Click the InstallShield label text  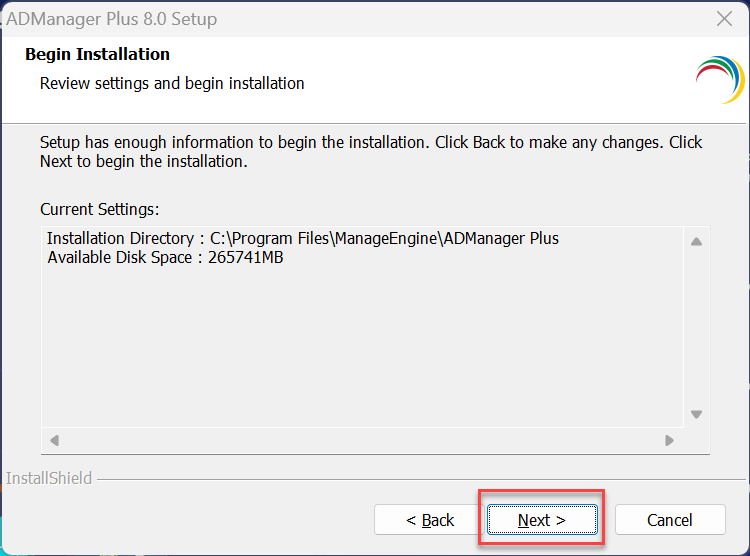(x=49, y=478)
